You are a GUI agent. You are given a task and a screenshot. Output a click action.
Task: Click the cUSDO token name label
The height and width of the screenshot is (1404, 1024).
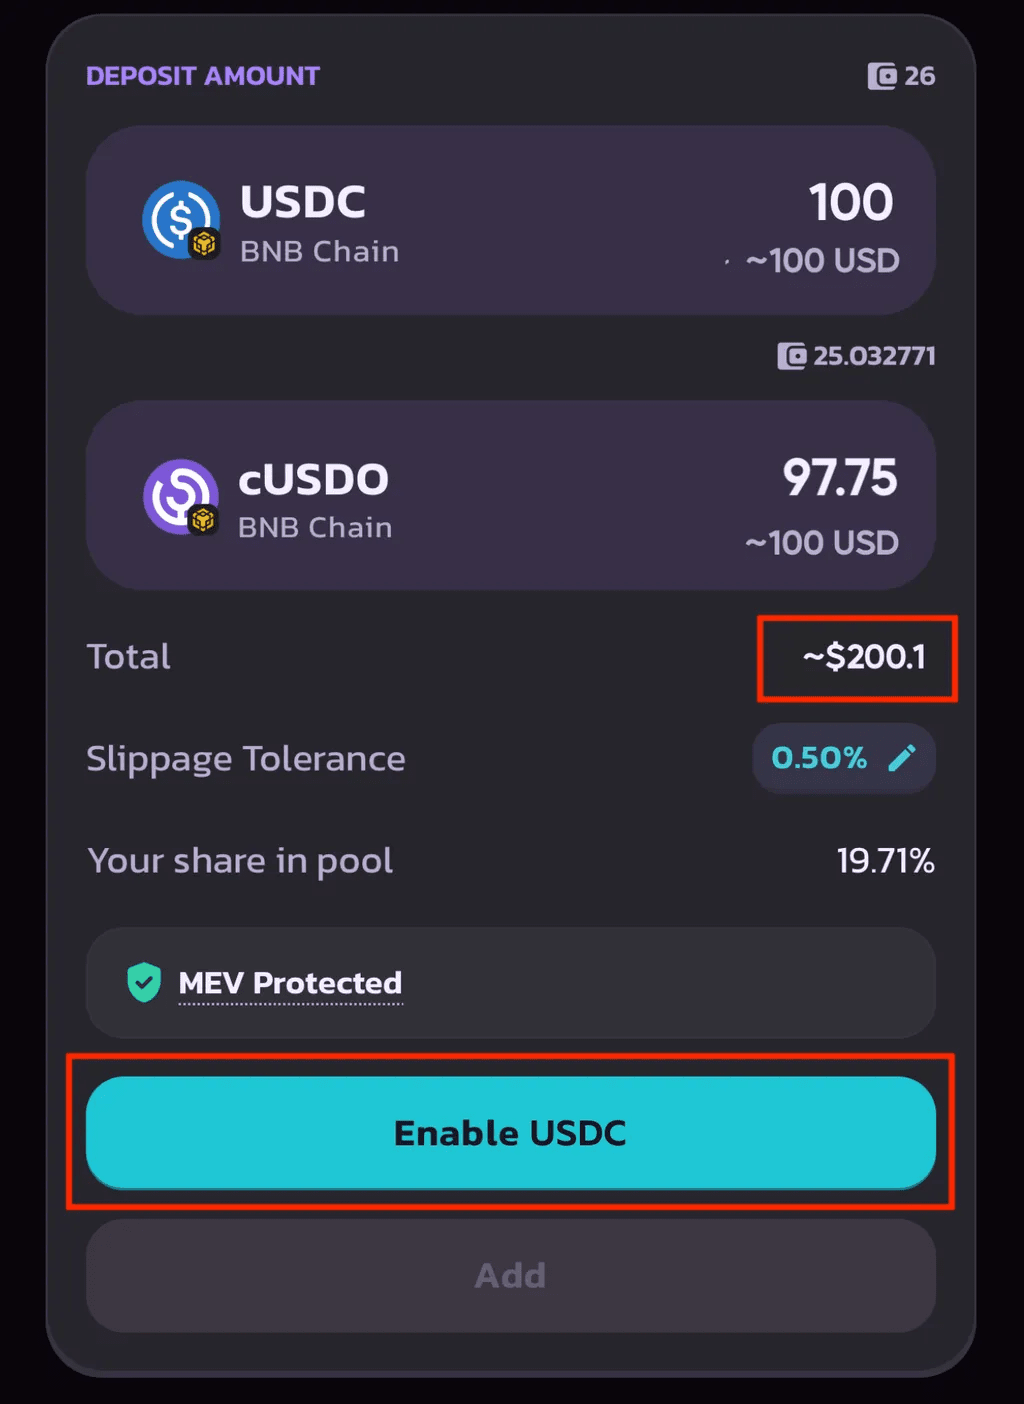tap(314, 480)
